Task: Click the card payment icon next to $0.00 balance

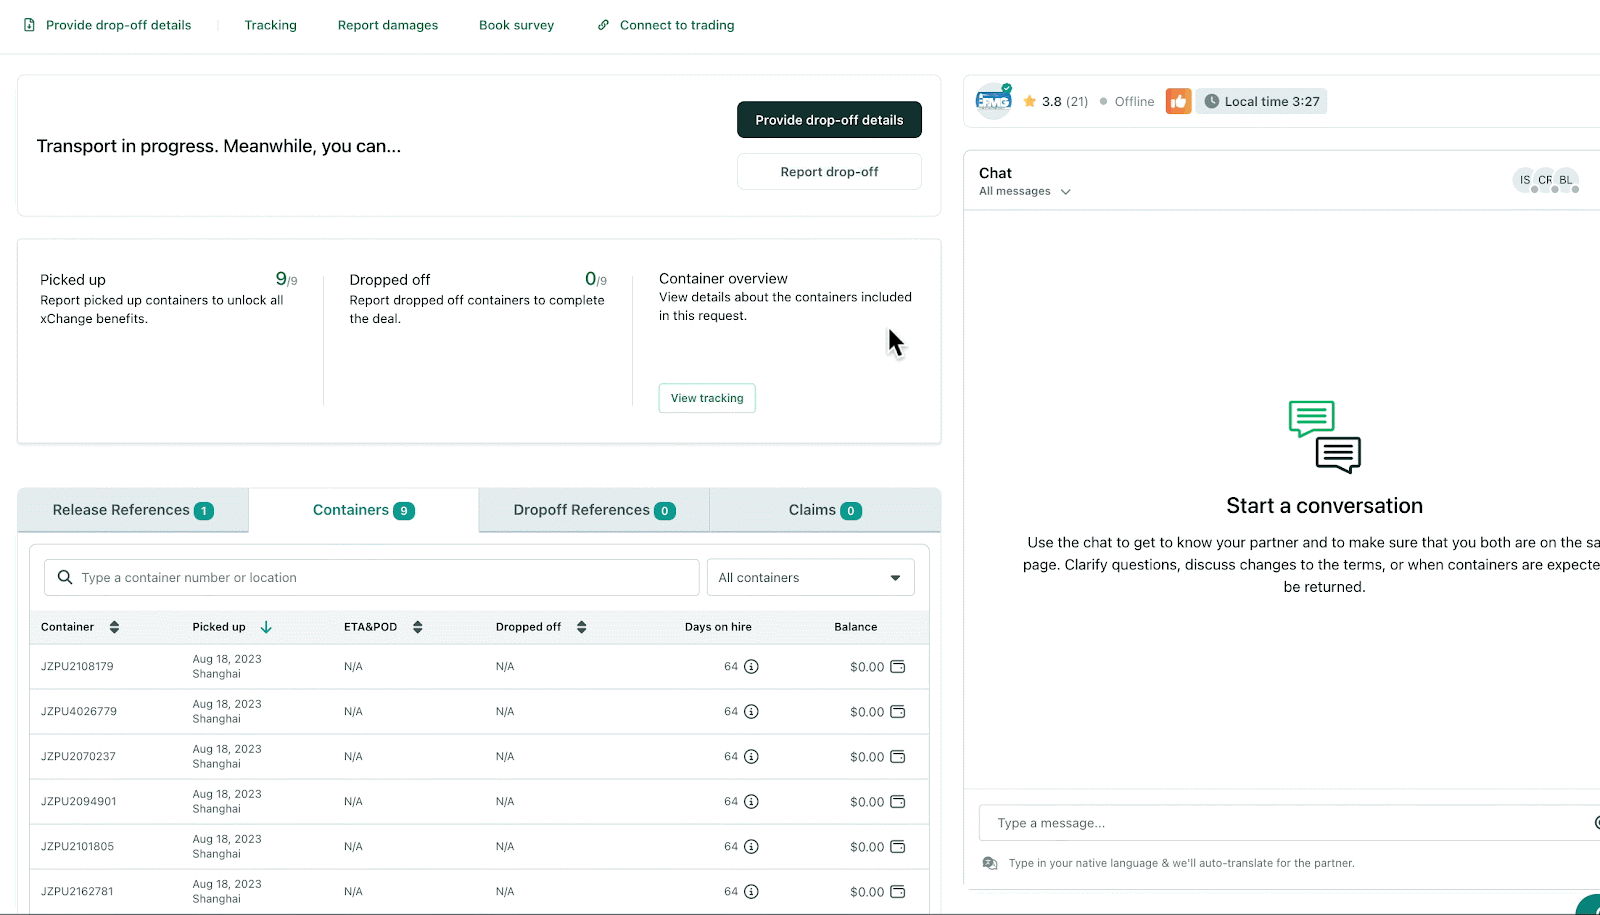Action: [x=898, y=666]
